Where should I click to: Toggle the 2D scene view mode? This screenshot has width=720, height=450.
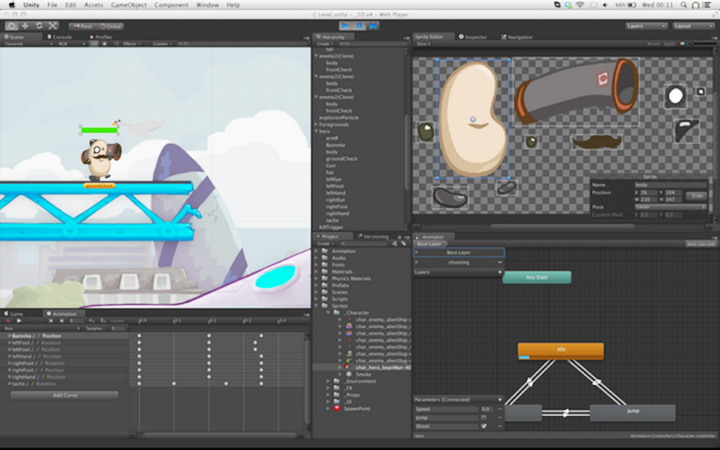[94, 44]
